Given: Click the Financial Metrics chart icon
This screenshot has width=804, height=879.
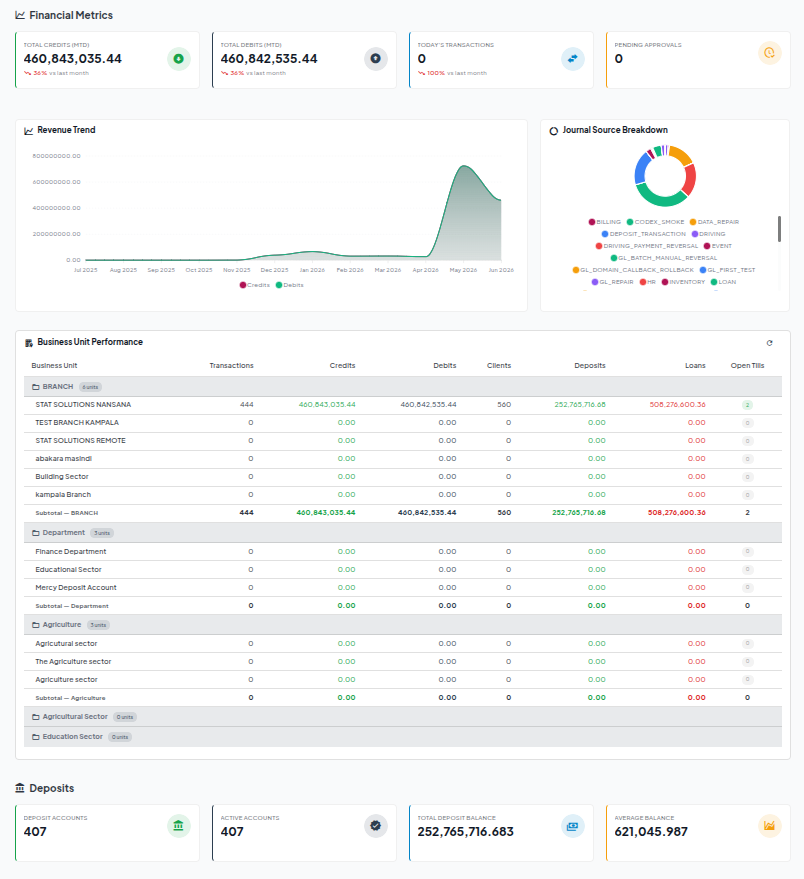Looking at the screenshot, I should click(20, 15).
